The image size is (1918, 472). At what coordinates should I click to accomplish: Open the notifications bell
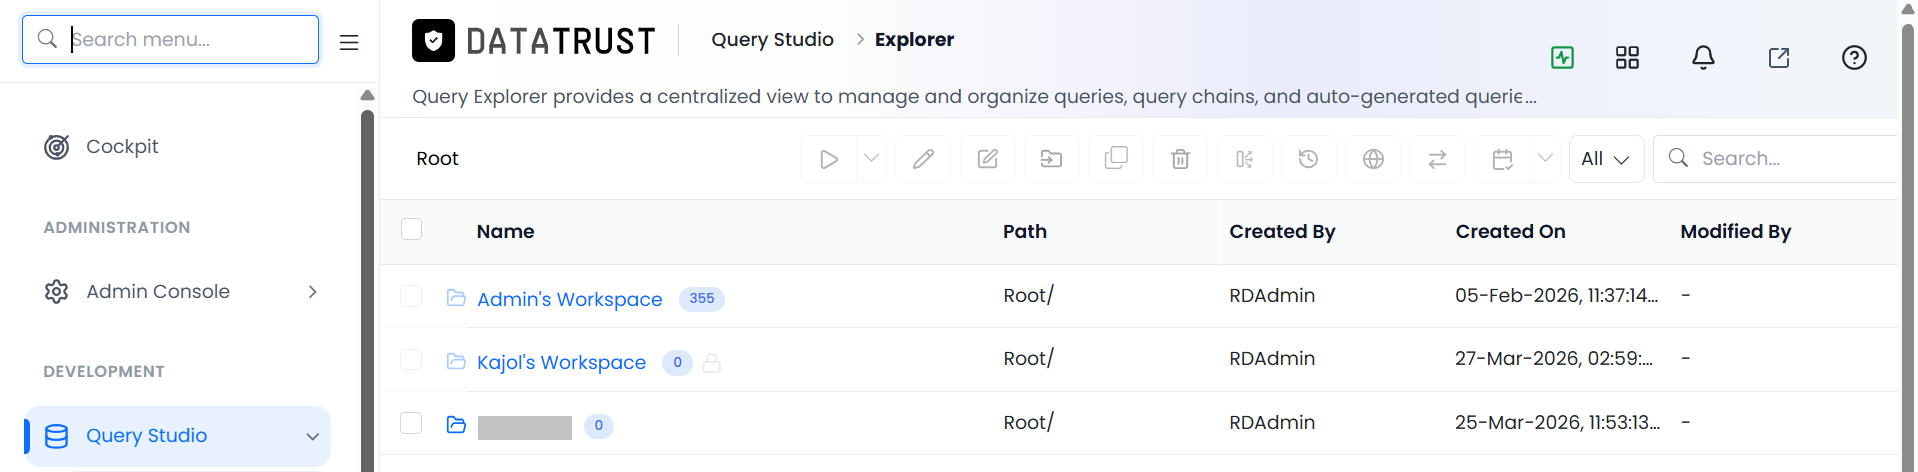[x=1703, y=57]
